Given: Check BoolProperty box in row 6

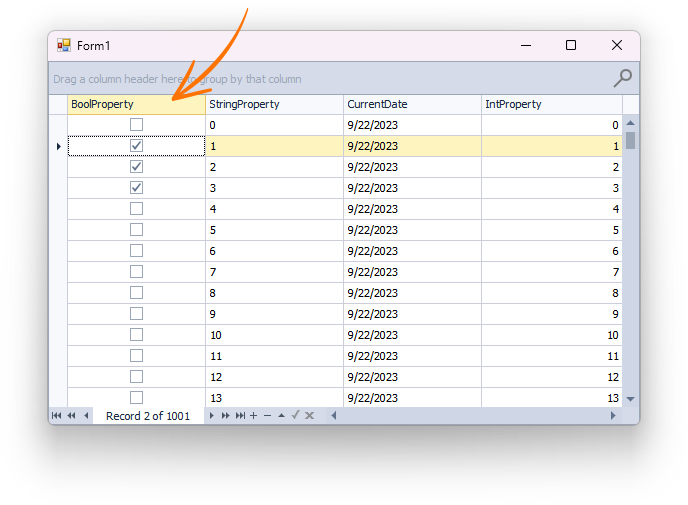Looking at the screenshot, I should (x=136, y=251).
